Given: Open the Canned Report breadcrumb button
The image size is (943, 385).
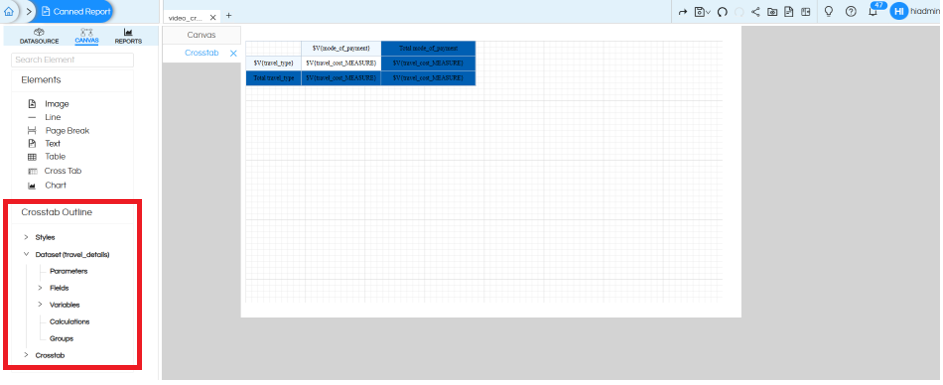Looking at the screenshot, I should pos(75,11).
